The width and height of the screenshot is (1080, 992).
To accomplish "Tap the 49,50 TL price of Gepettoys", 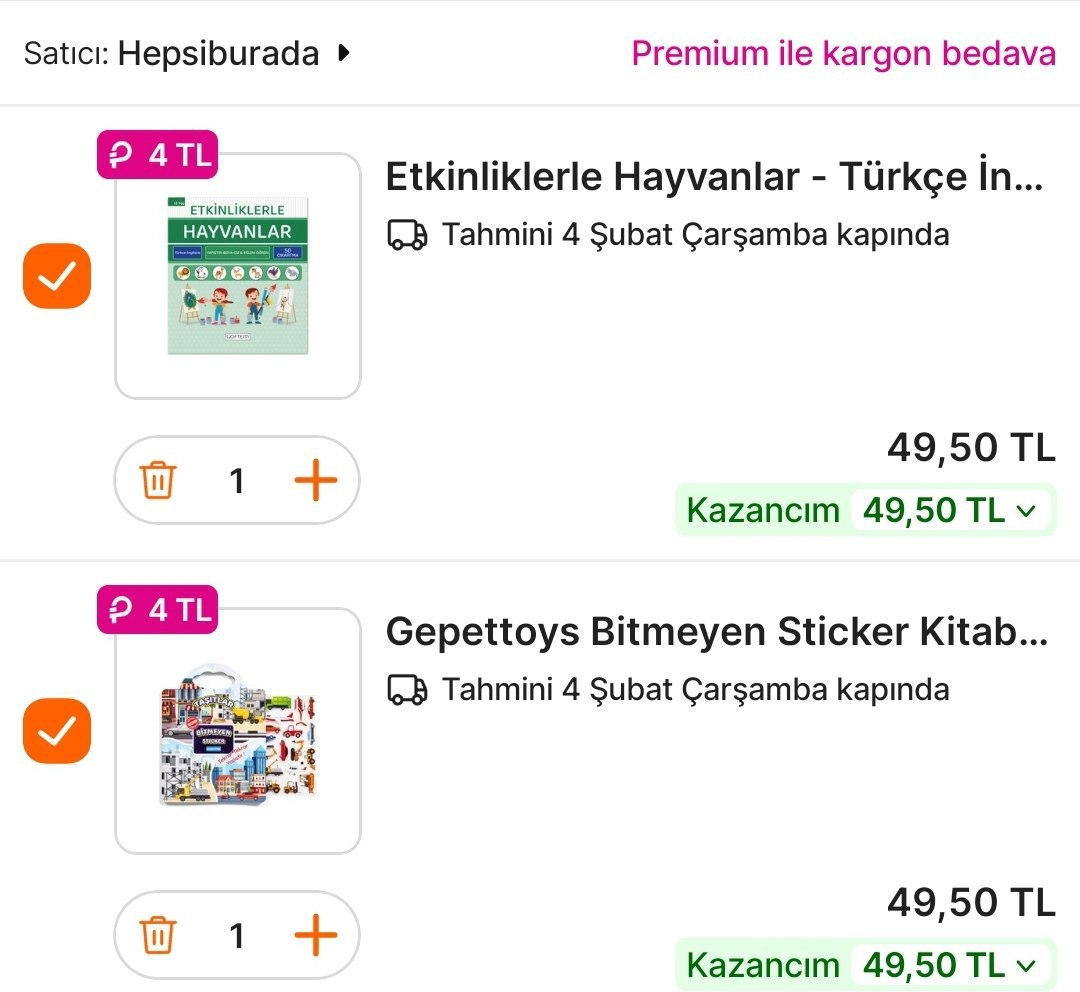I will (x=970, y=903).
